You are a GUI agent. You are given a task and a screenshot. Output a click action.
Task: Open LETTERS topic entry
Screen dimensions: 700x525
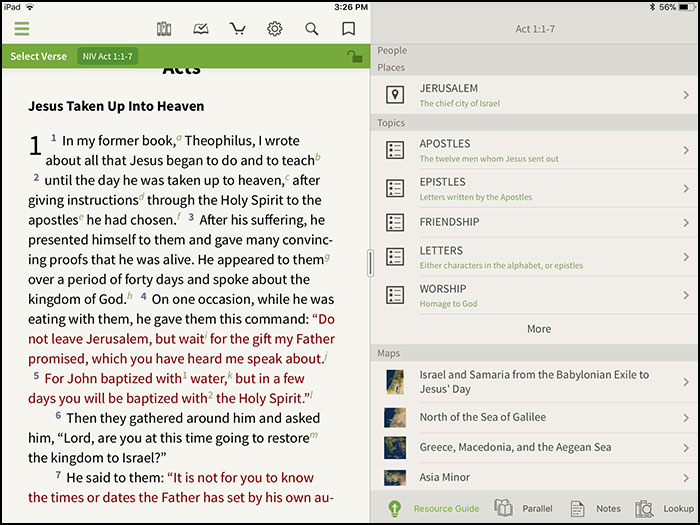(x=535, y=257)
